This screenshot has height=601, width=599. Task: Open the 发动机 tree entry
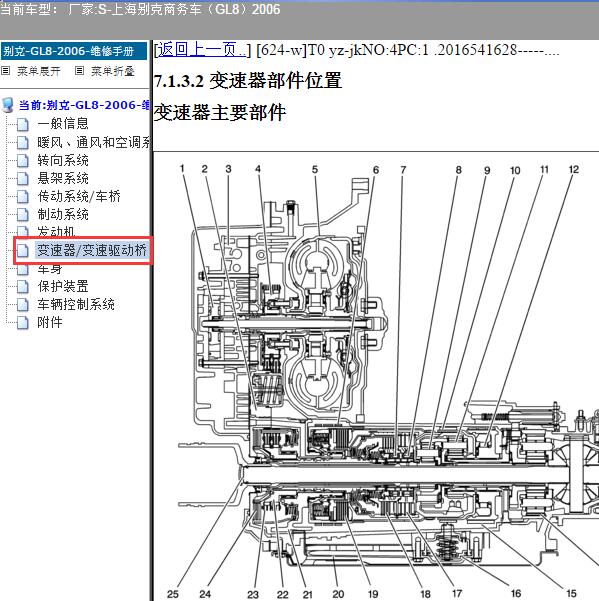(x=56, y=231)
